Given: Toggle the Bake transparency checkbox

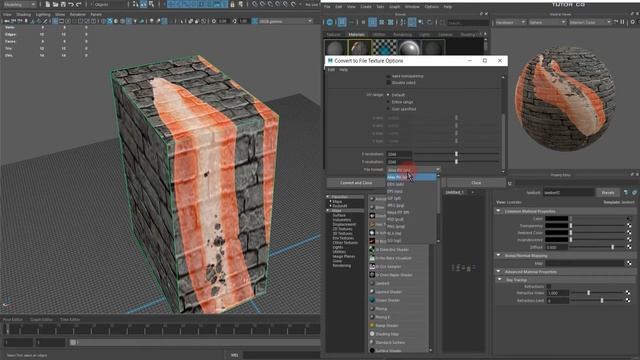Looking at the screenshot, I should 388,76.
